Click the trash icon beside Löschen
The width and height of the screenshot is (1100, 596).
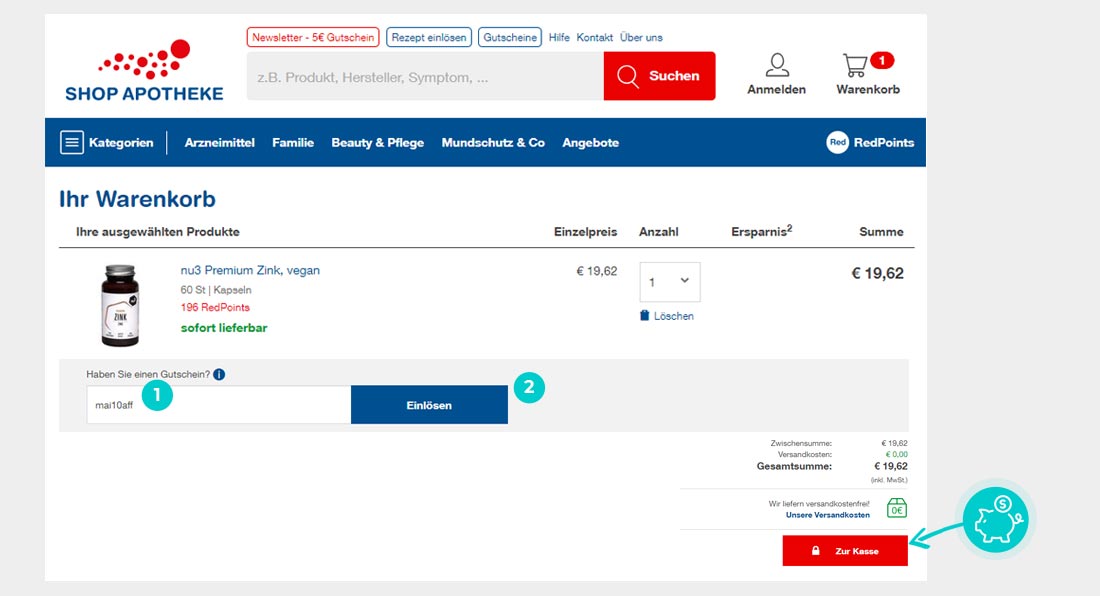tap(645, 316)
